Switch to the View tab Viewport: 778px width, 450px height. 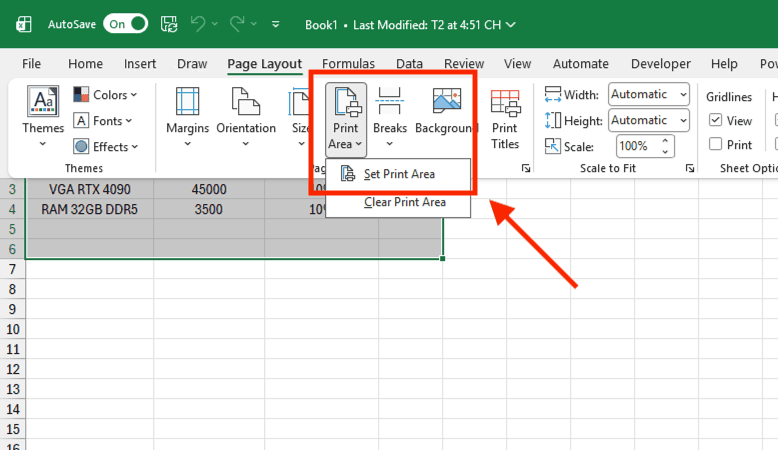coord(518,64)
